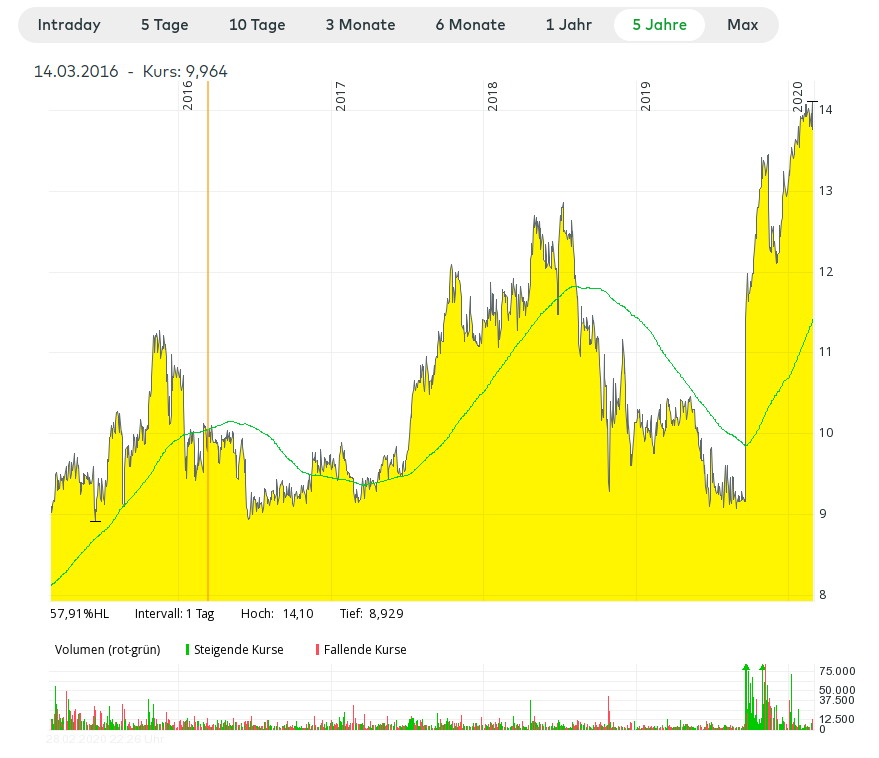Show the Max time range
The width and height of the screenshot is (879, 758).
(742, 25)
